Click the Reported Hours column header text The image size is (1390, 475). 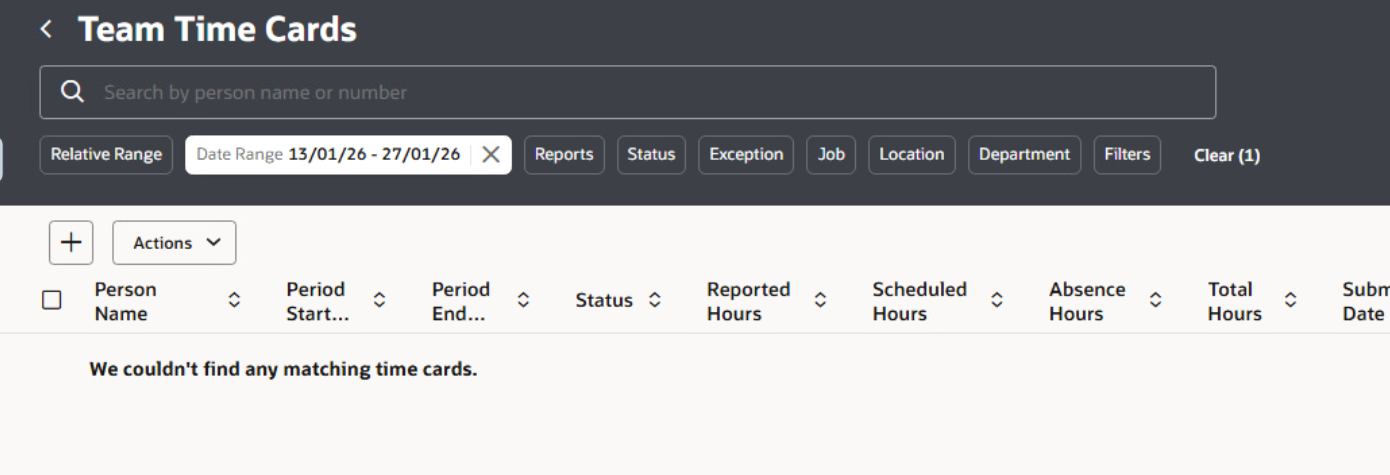click(x=748, y=301)
